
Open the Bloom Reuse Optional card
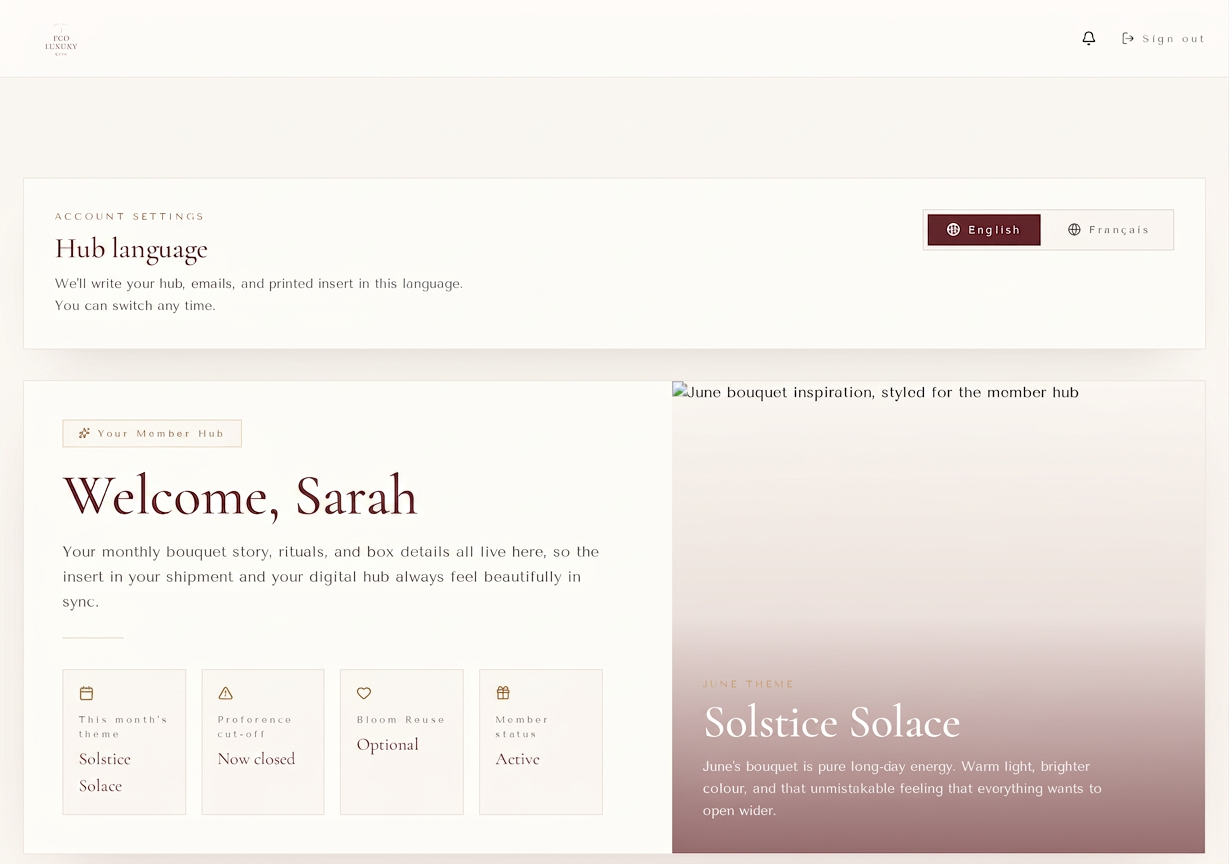(402, 742)
